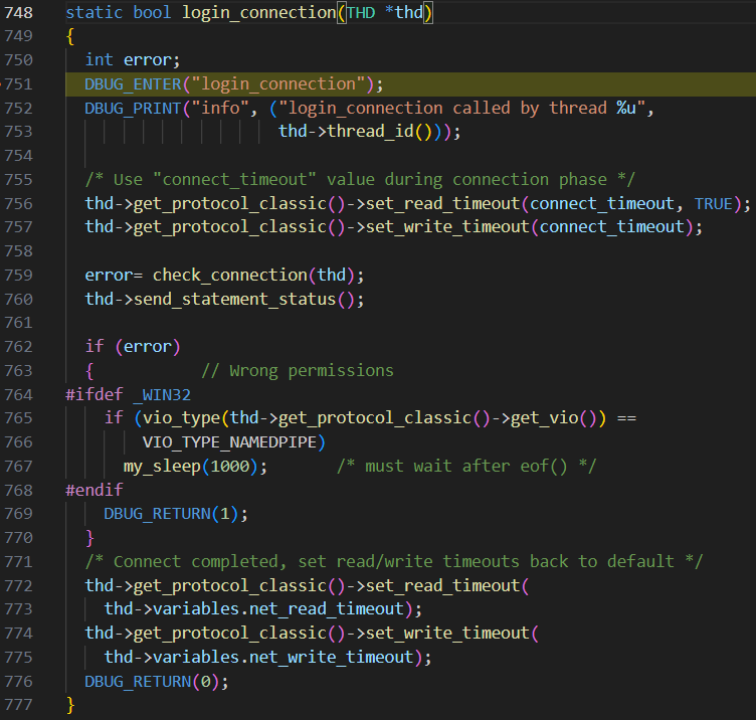Image resolution: width=756 pixels, height=720 pixels.
Task: Click the 'bool' return type keyword
Action: point(152,13)
